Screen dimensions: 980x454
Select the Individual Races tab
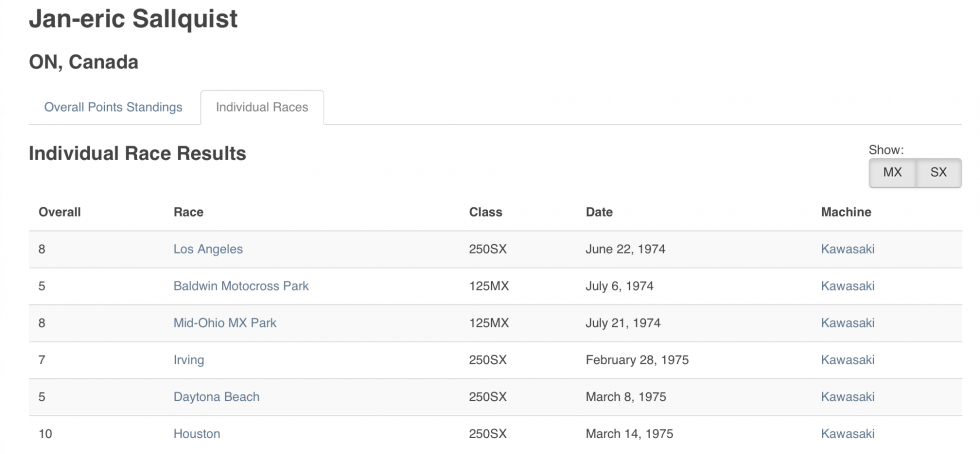coord(262,107)
